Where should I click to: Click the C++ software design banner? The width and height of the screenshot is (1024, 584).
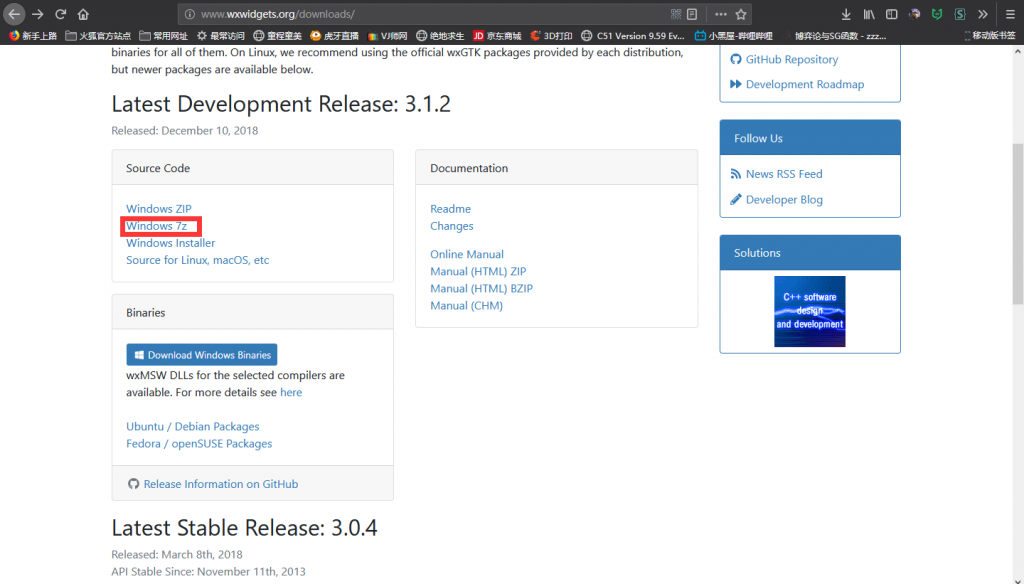[810, 311]
